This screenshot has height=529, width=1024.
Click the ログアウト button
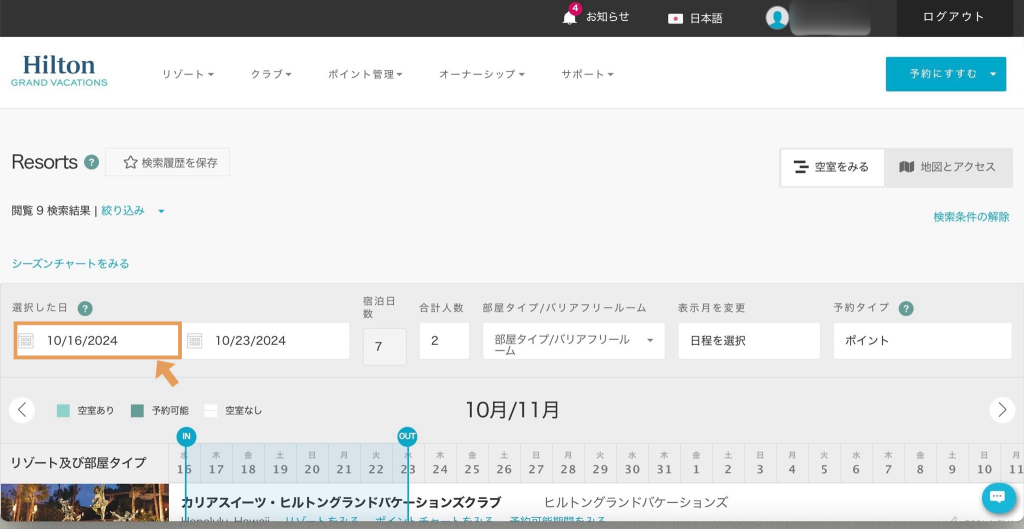click(x=953, y=17)
